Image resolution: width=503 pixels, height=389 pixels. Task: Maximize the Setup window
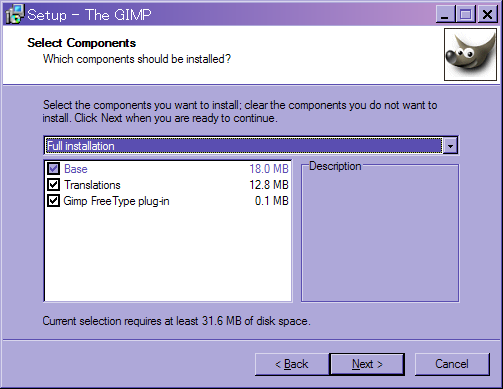(466, 15)
